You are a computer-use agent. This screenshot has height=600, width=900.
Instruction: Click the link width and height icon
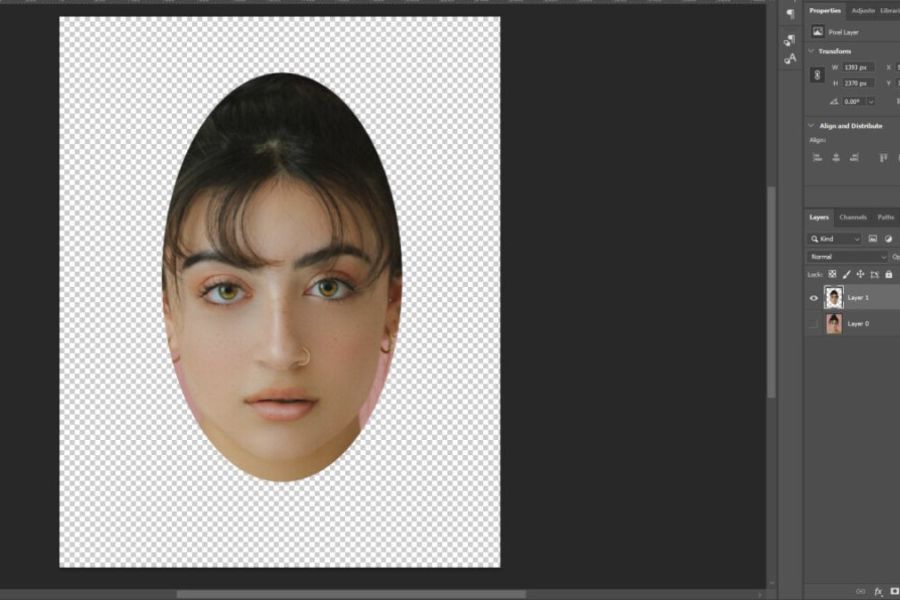pos(816,75)
